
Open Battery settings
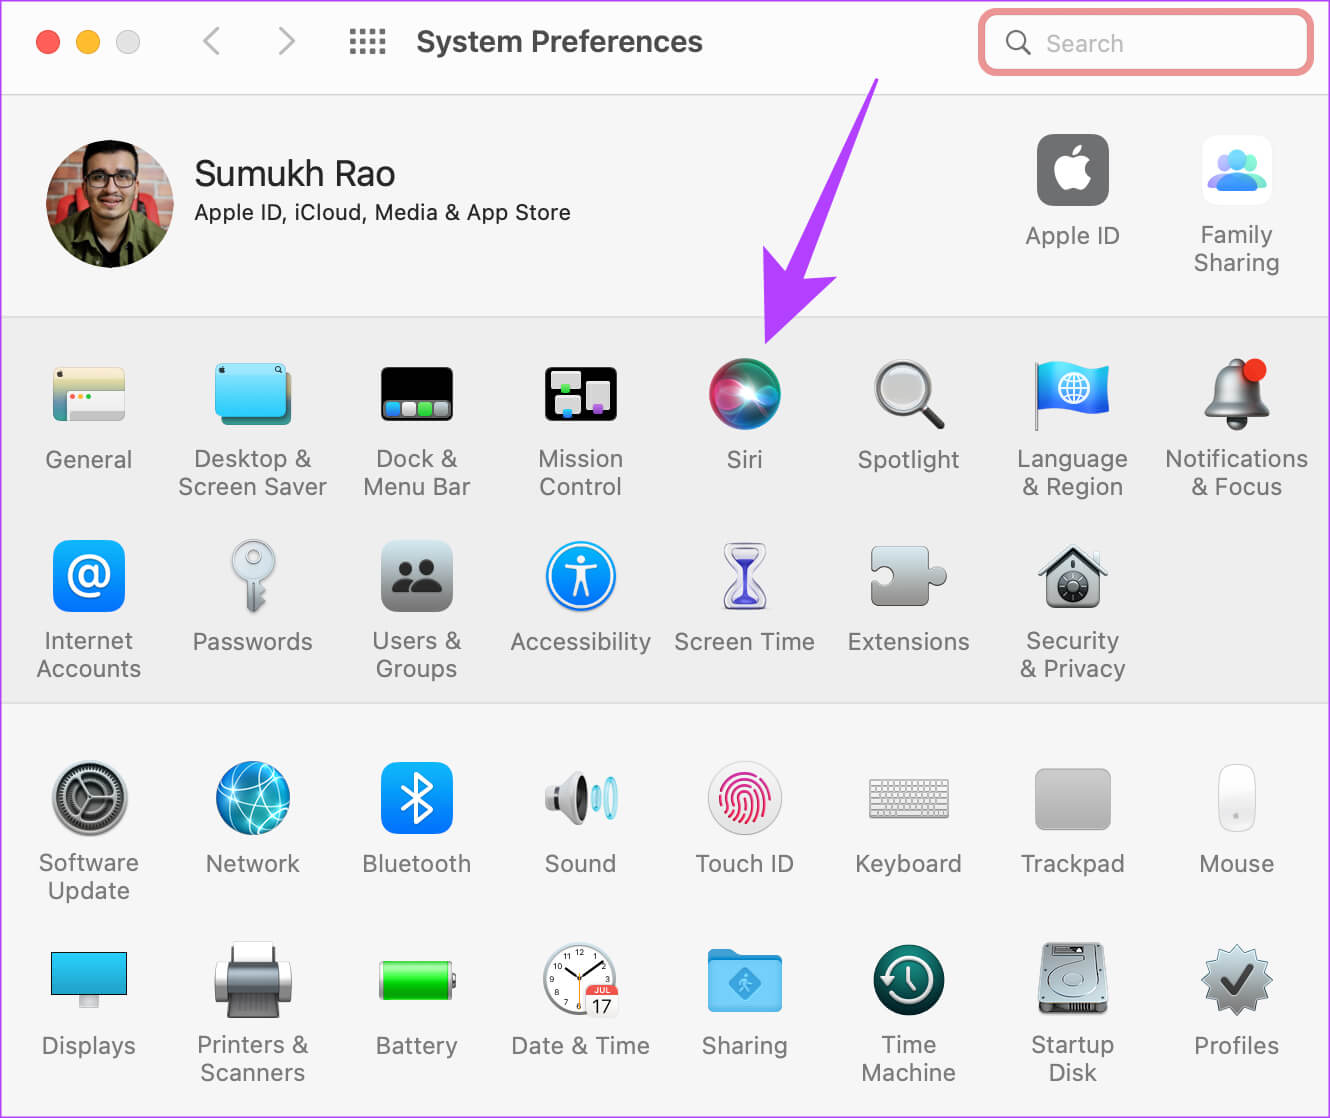point(417,980)
